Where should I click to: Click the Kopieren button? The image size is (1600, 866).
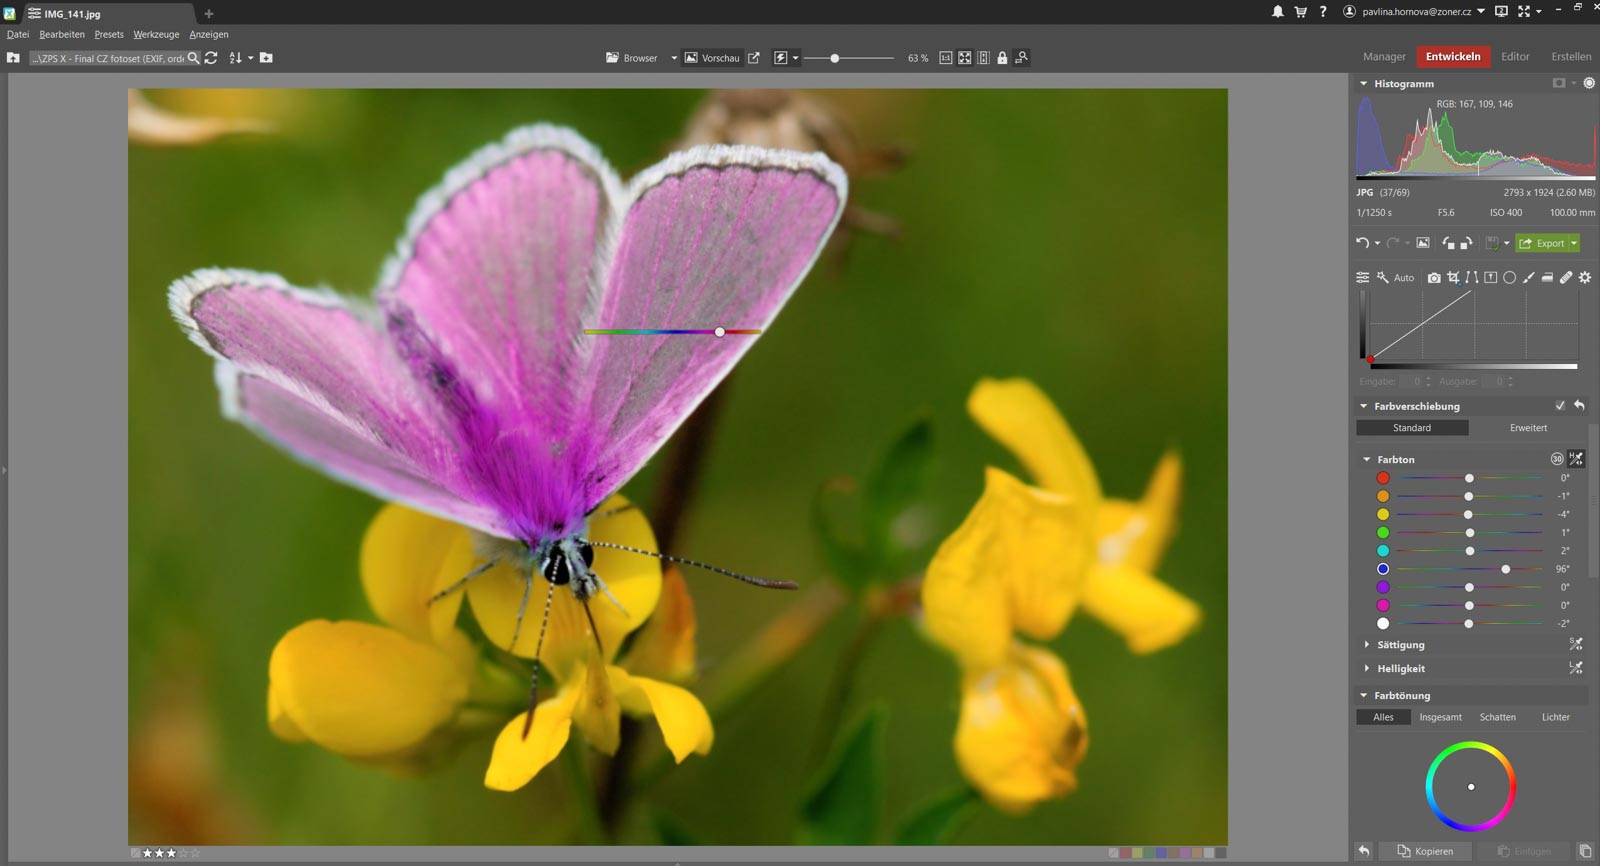tap(1424, 851)
